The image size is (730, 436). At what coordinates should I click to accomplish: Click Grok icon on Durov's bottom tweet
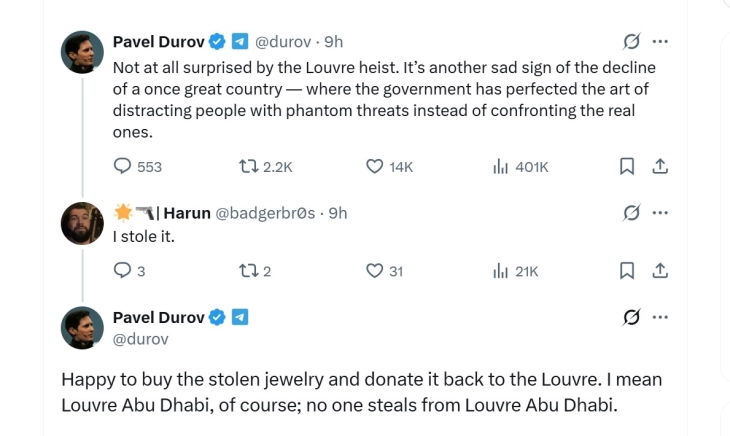[631, 318]
